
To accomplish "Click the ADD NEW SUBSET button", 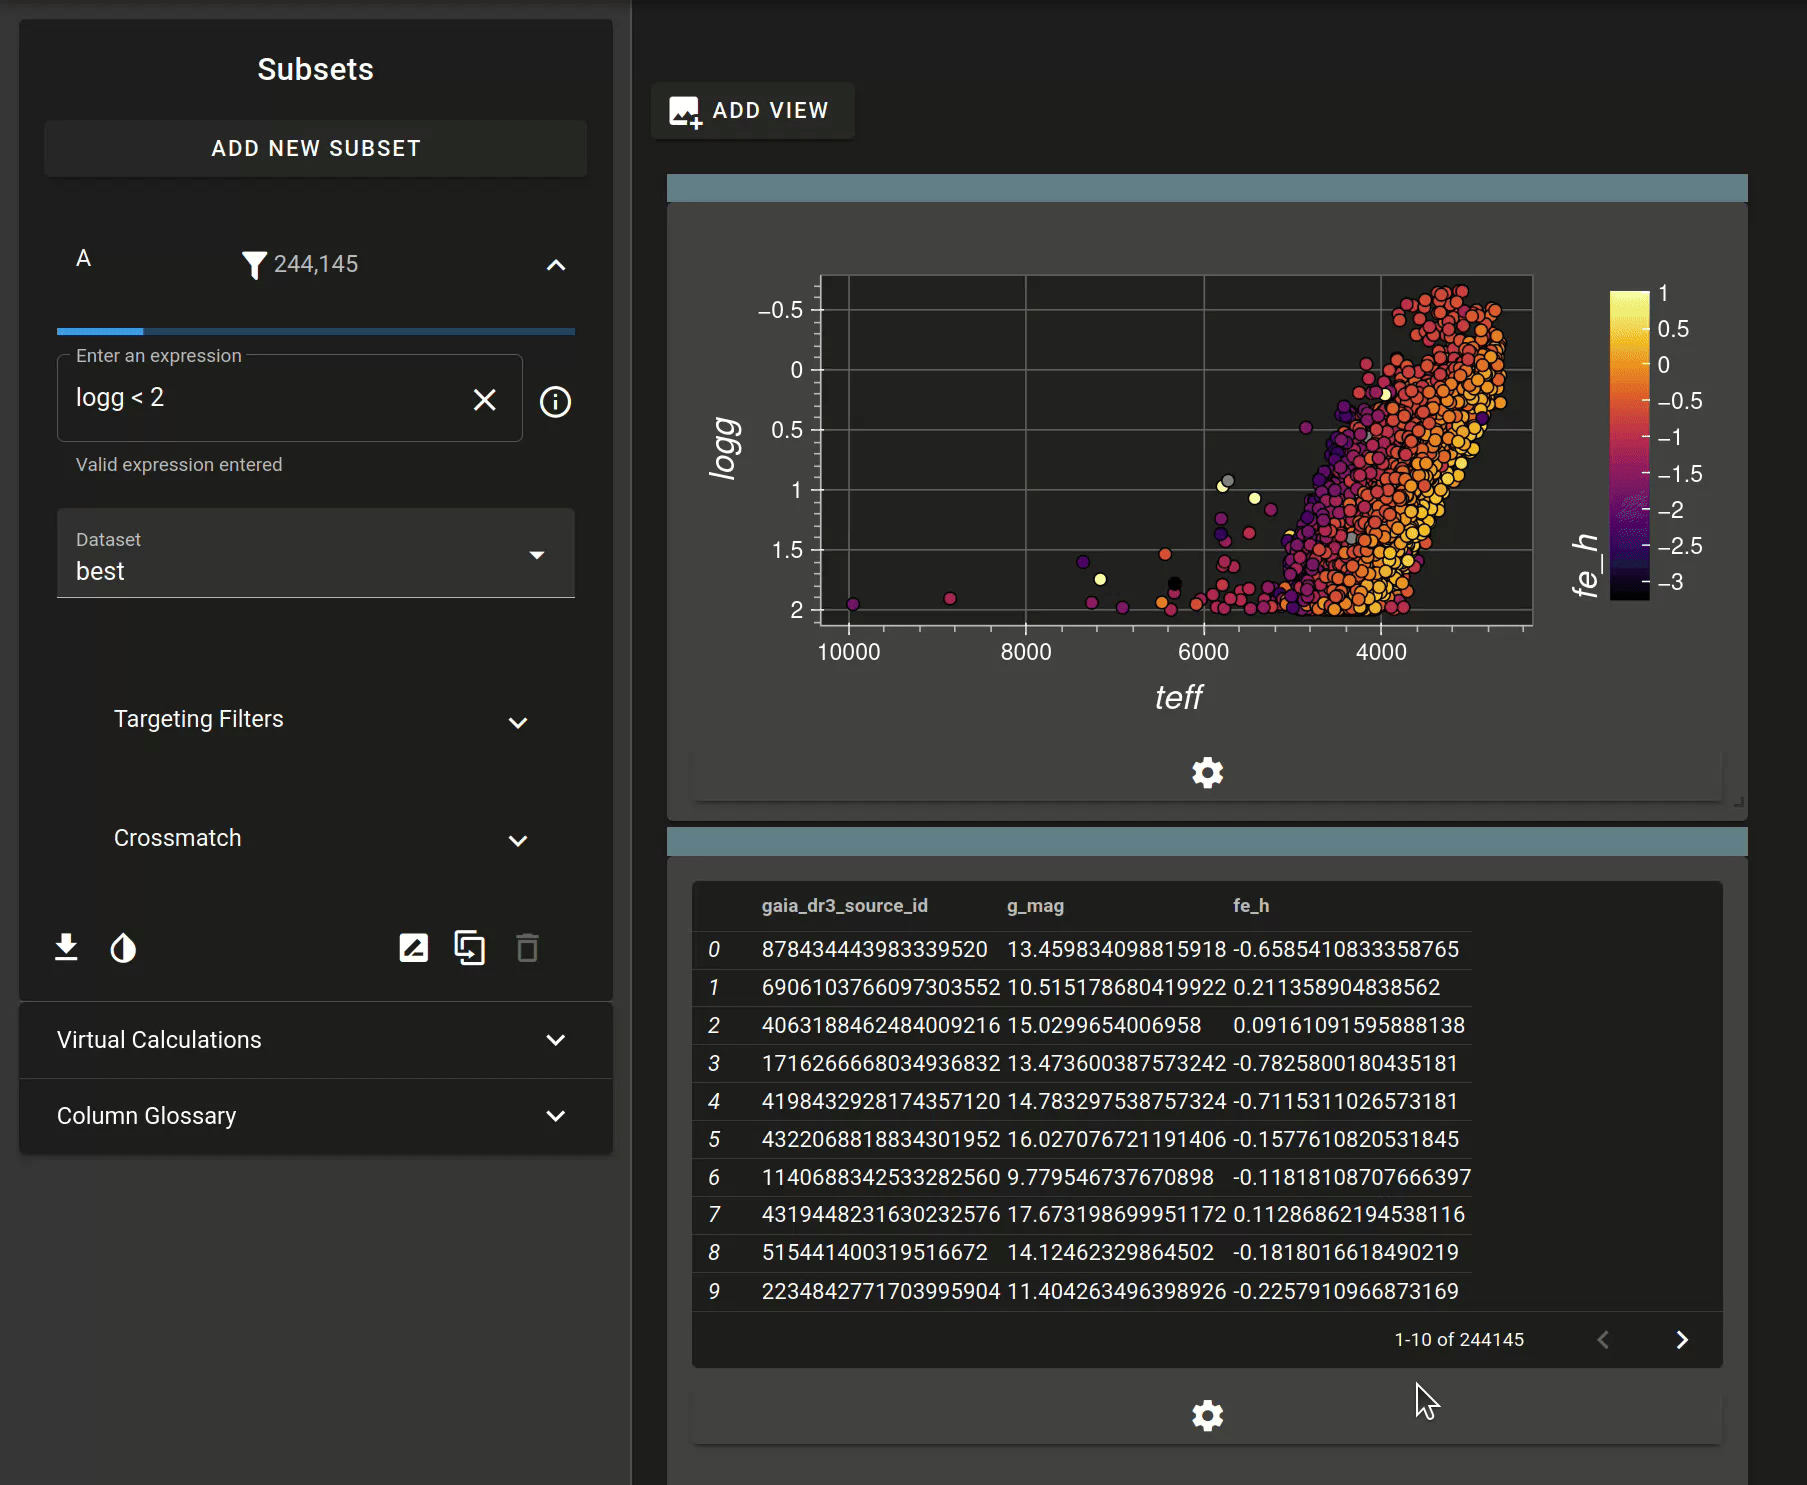I will coord(315,148).
